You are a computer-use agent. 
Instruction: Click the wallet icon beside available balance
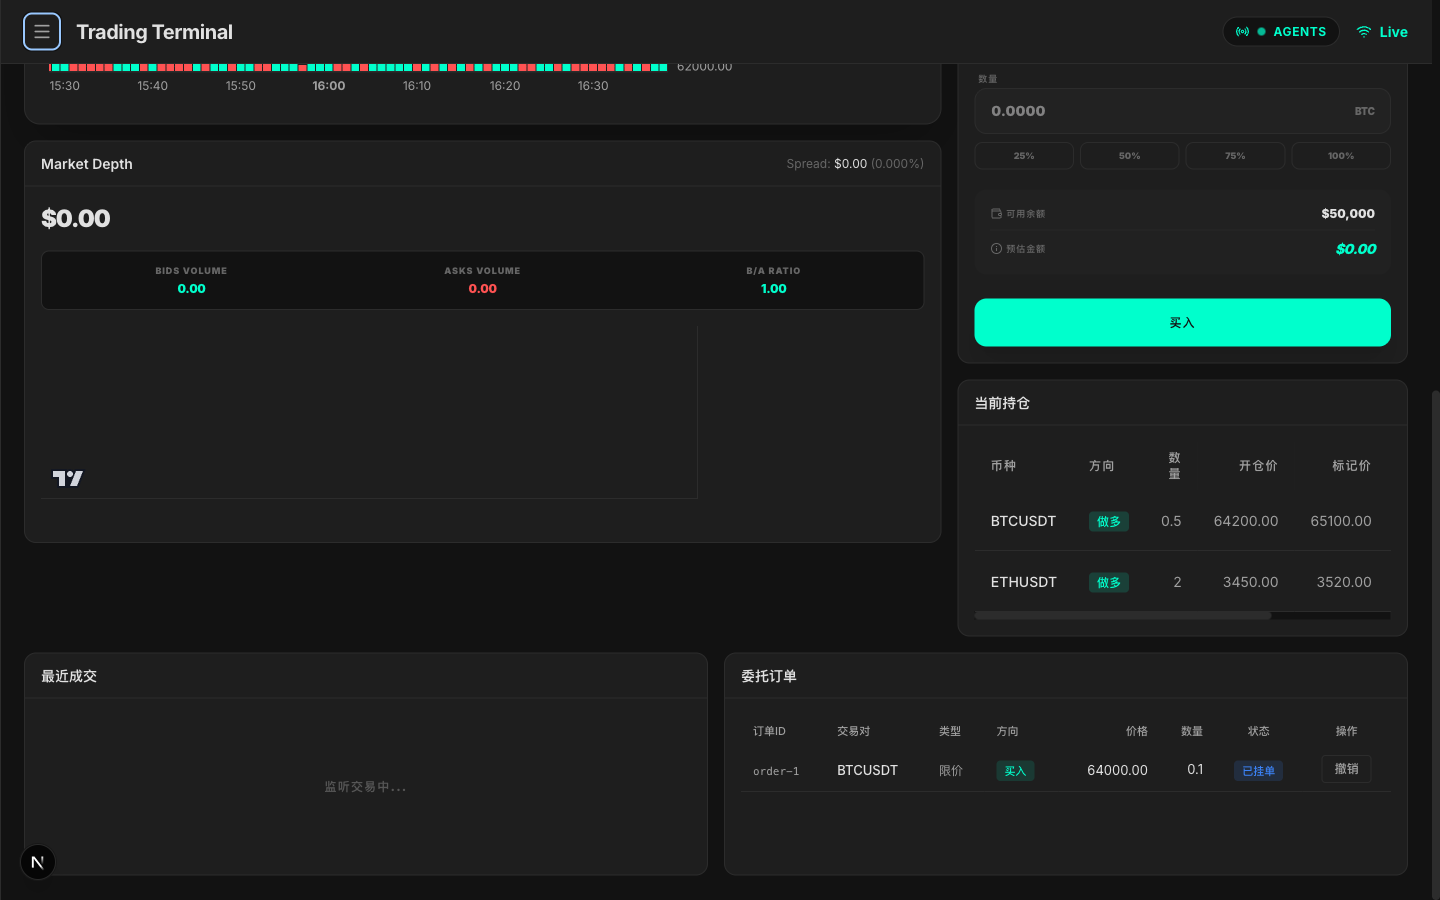(996, 214)
